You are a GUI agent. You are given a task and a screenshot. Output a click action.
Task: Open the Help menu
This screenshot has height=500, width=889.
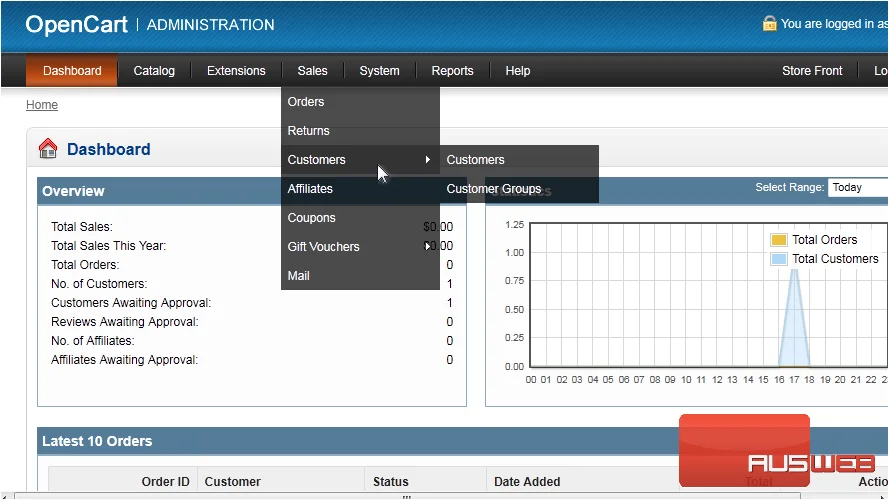(518, 71)
